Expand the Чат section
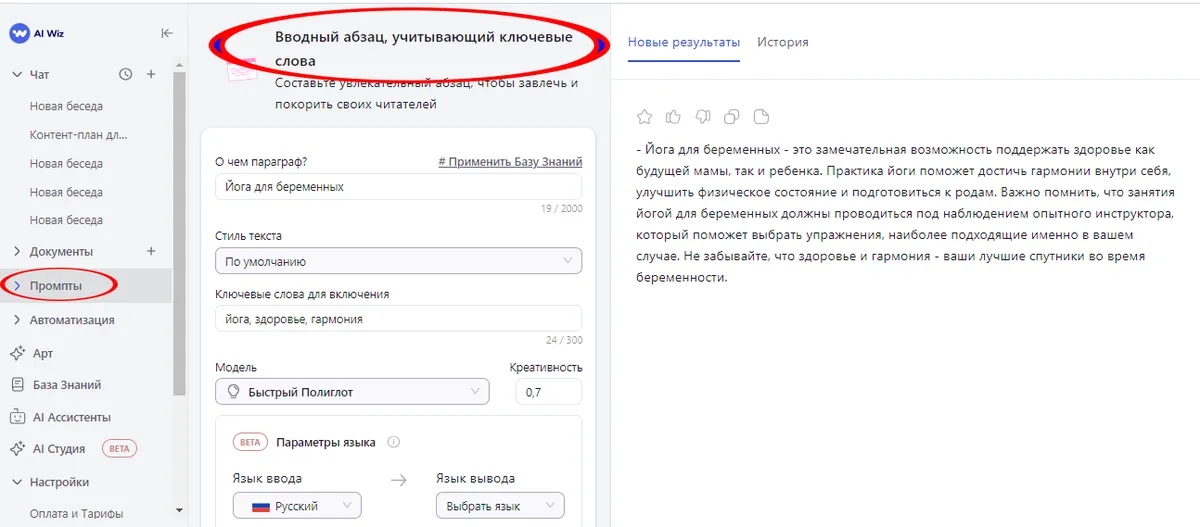This screenshot has height=527, width=1200. [x=16, y=74]
